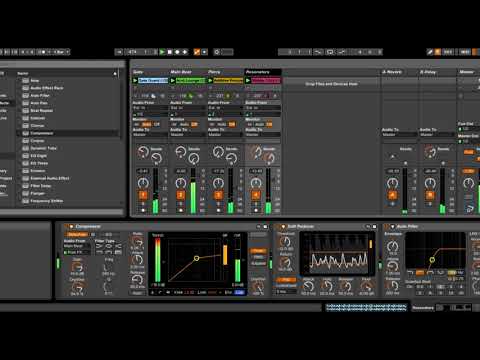Click the Compressor Ratio knob
This screenshot has height=360, width=480.
pos(137,241)
